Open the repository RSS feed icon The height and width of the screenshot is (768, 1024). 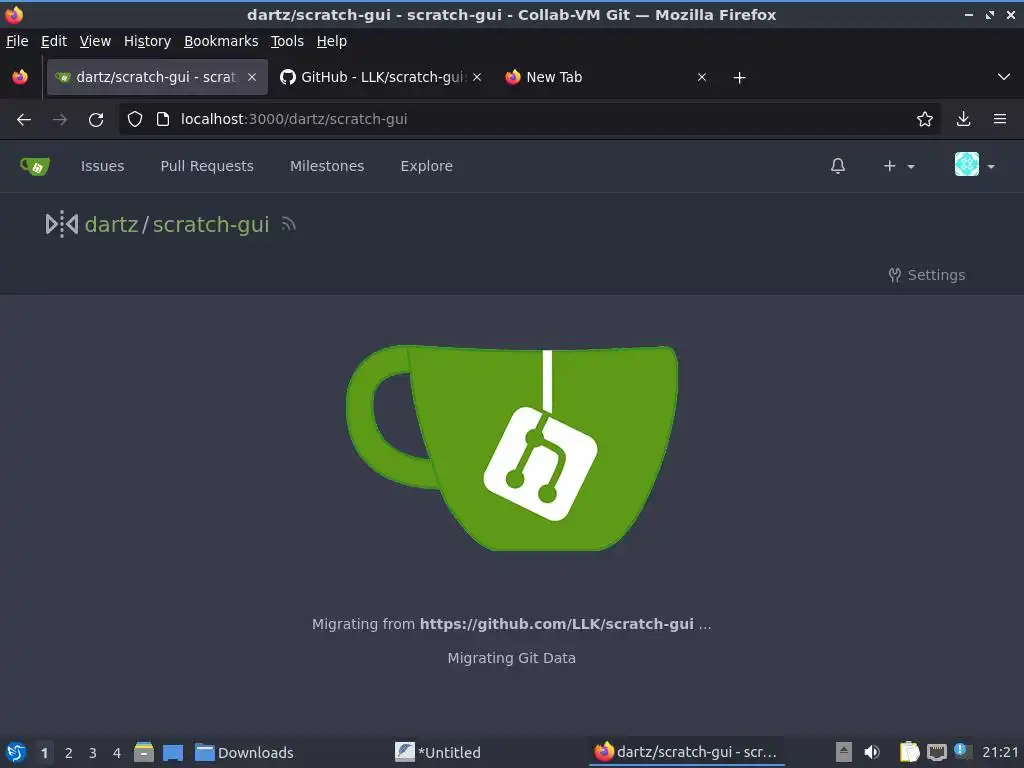pyautogui.click(x=289, y=225)
